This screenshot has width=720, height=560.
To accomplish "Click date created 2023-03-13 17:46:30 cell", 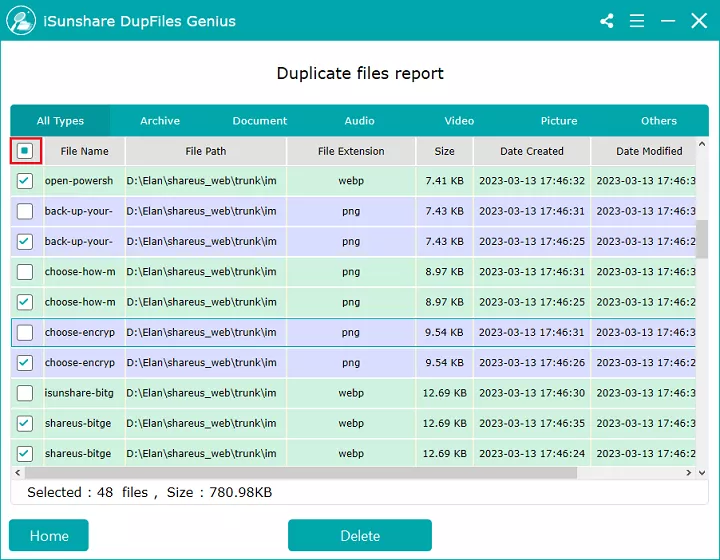I will click(x=532, y=393).
